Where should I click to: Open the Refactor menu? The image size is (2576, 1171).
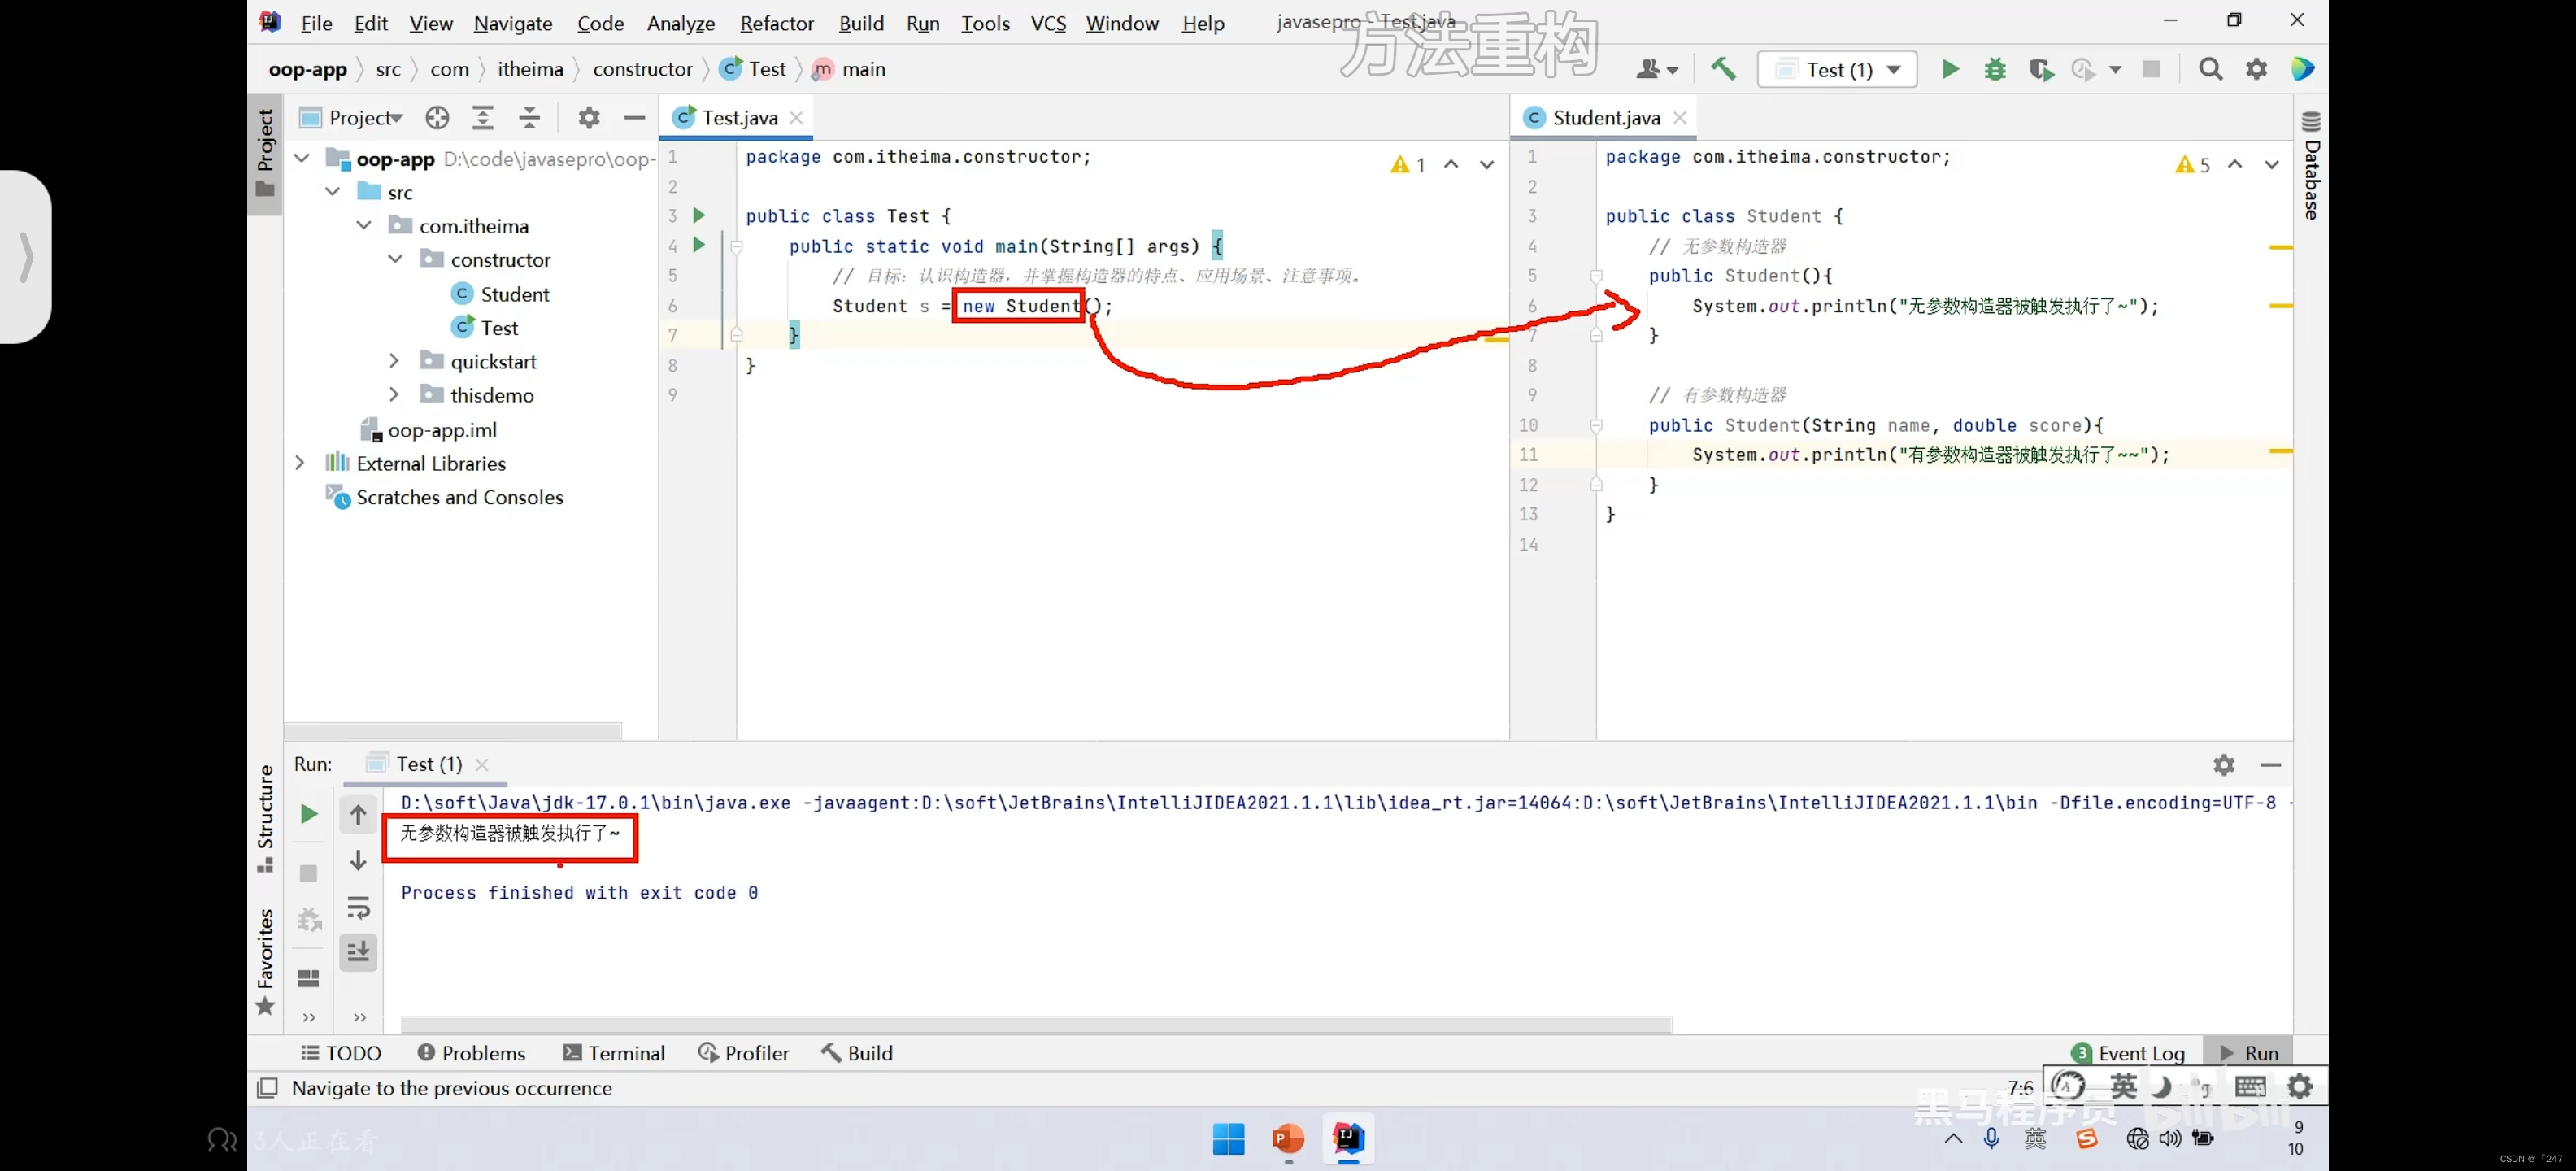(x=776, y=23)
